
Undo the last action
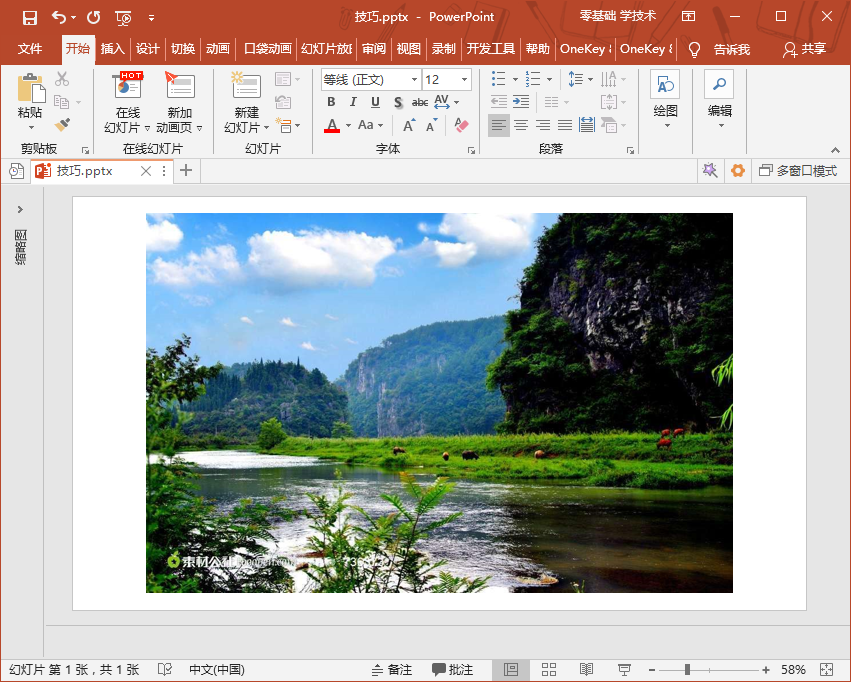[59, 18]
